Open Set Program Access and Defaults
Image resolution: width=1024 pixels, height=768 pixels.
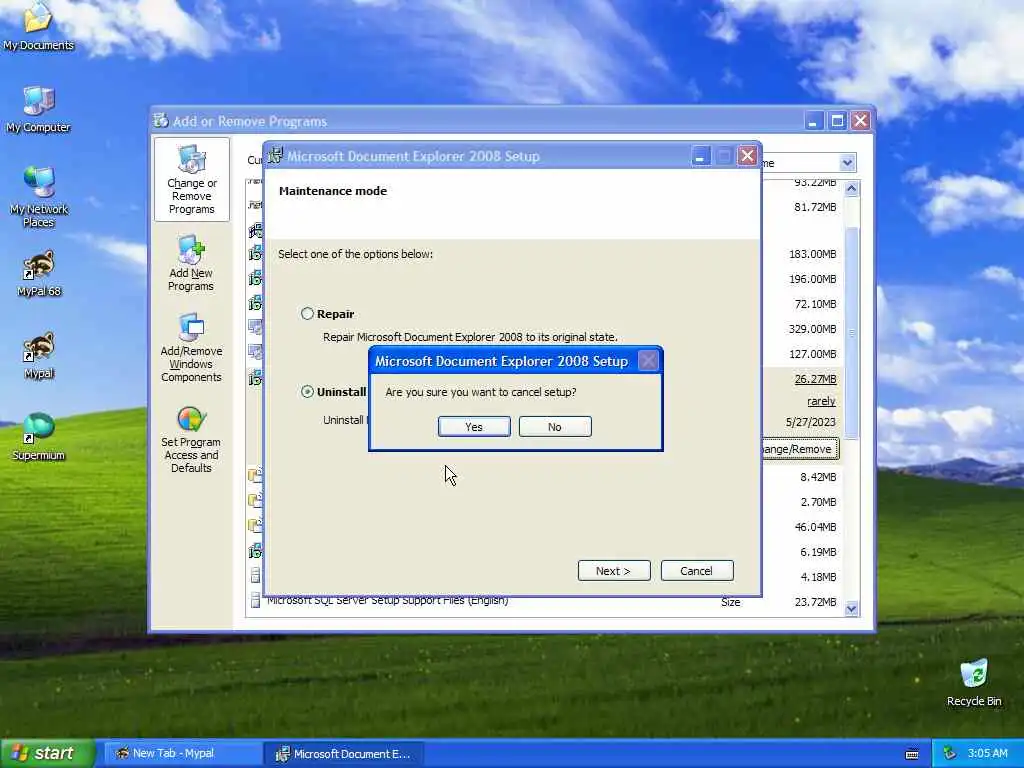pyautogui.click(x=191, y=440)
